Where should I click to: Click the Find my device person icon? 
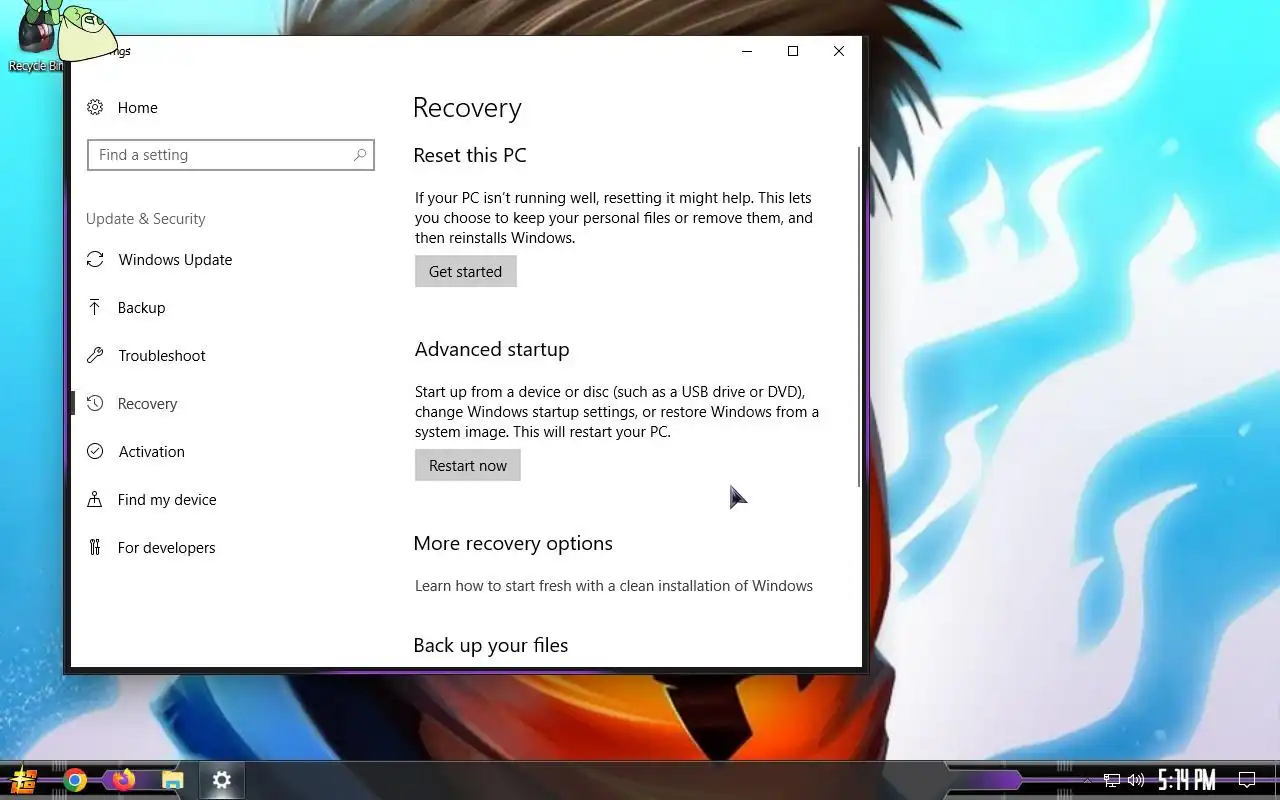click(x=95, y=499)
